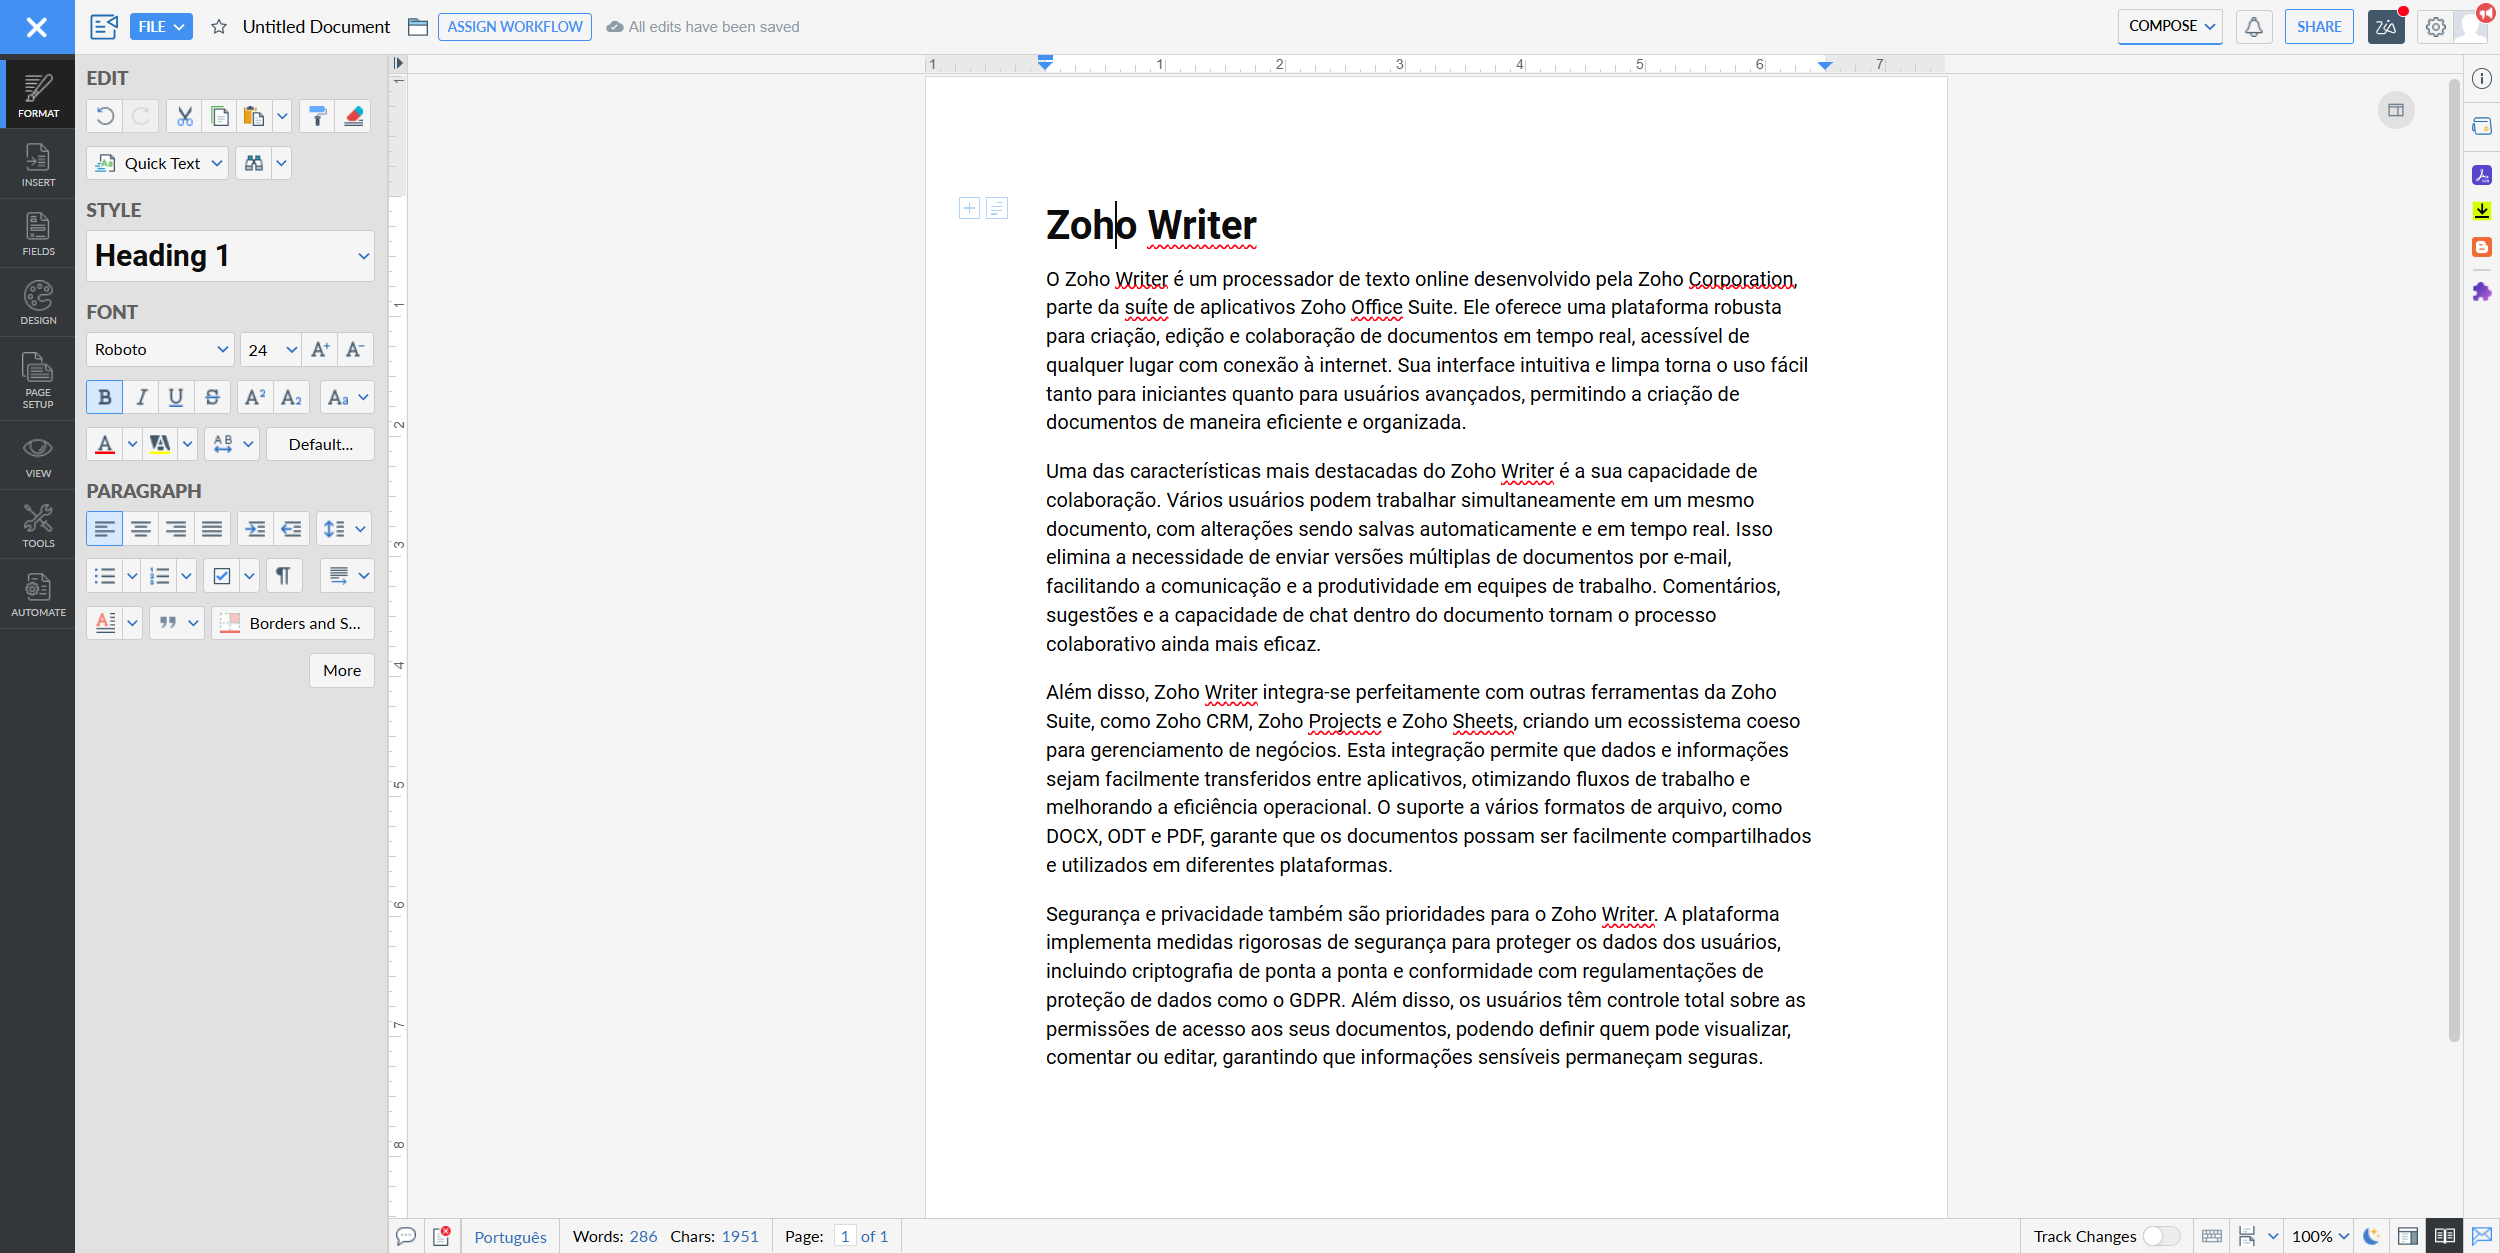Image resolution: width=2500 pixels, height=1253 pixels.
Task: Increase paragraph indent
Action: click(256, 528)
